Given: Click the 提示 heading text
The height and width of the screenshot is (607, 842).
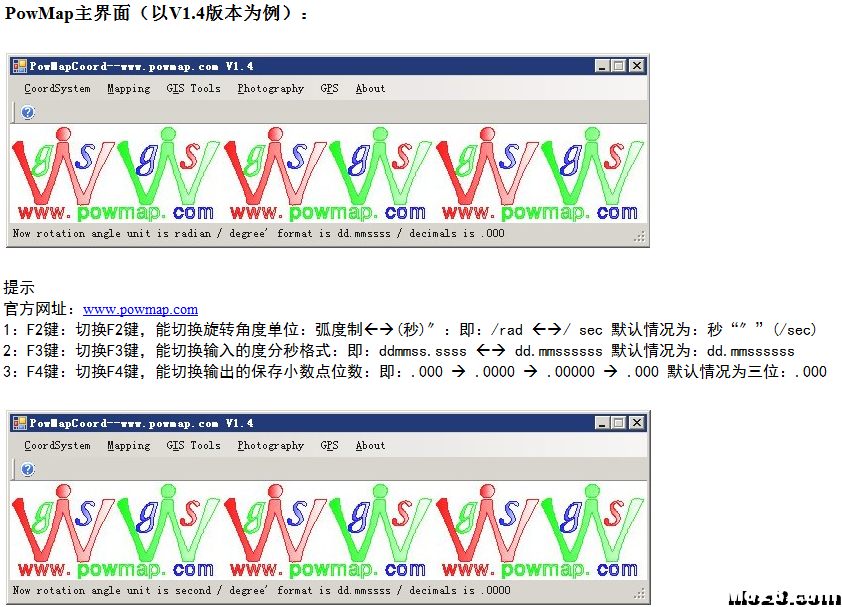Looking at the screenshot, I should (19, 287).
